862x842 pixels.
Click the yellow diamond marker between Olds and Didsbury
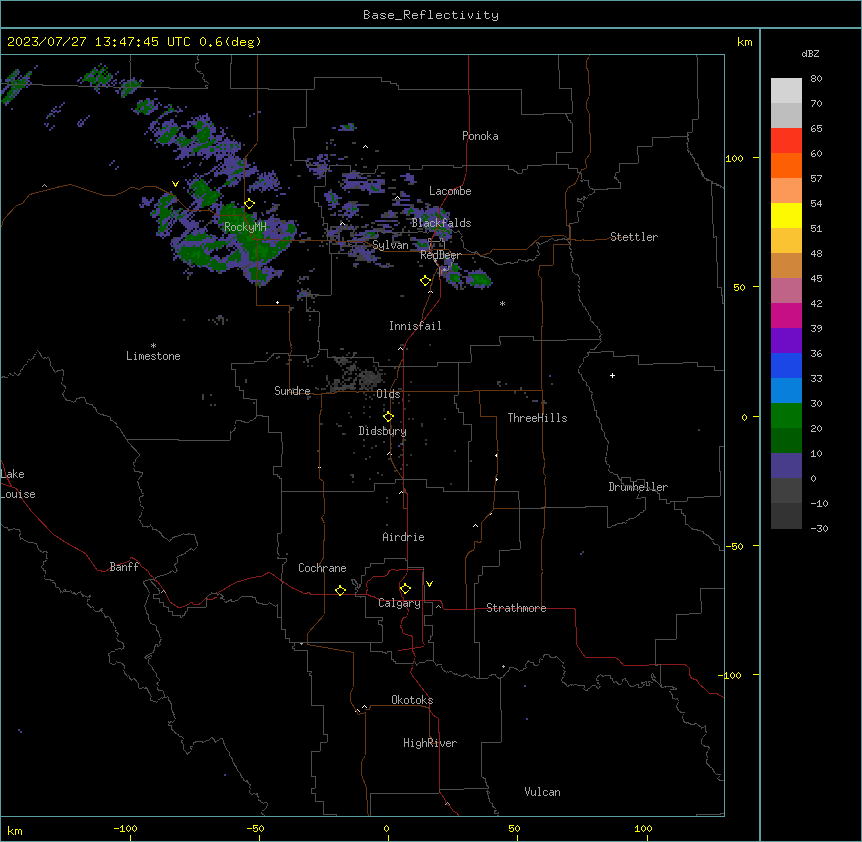[389, 417]
